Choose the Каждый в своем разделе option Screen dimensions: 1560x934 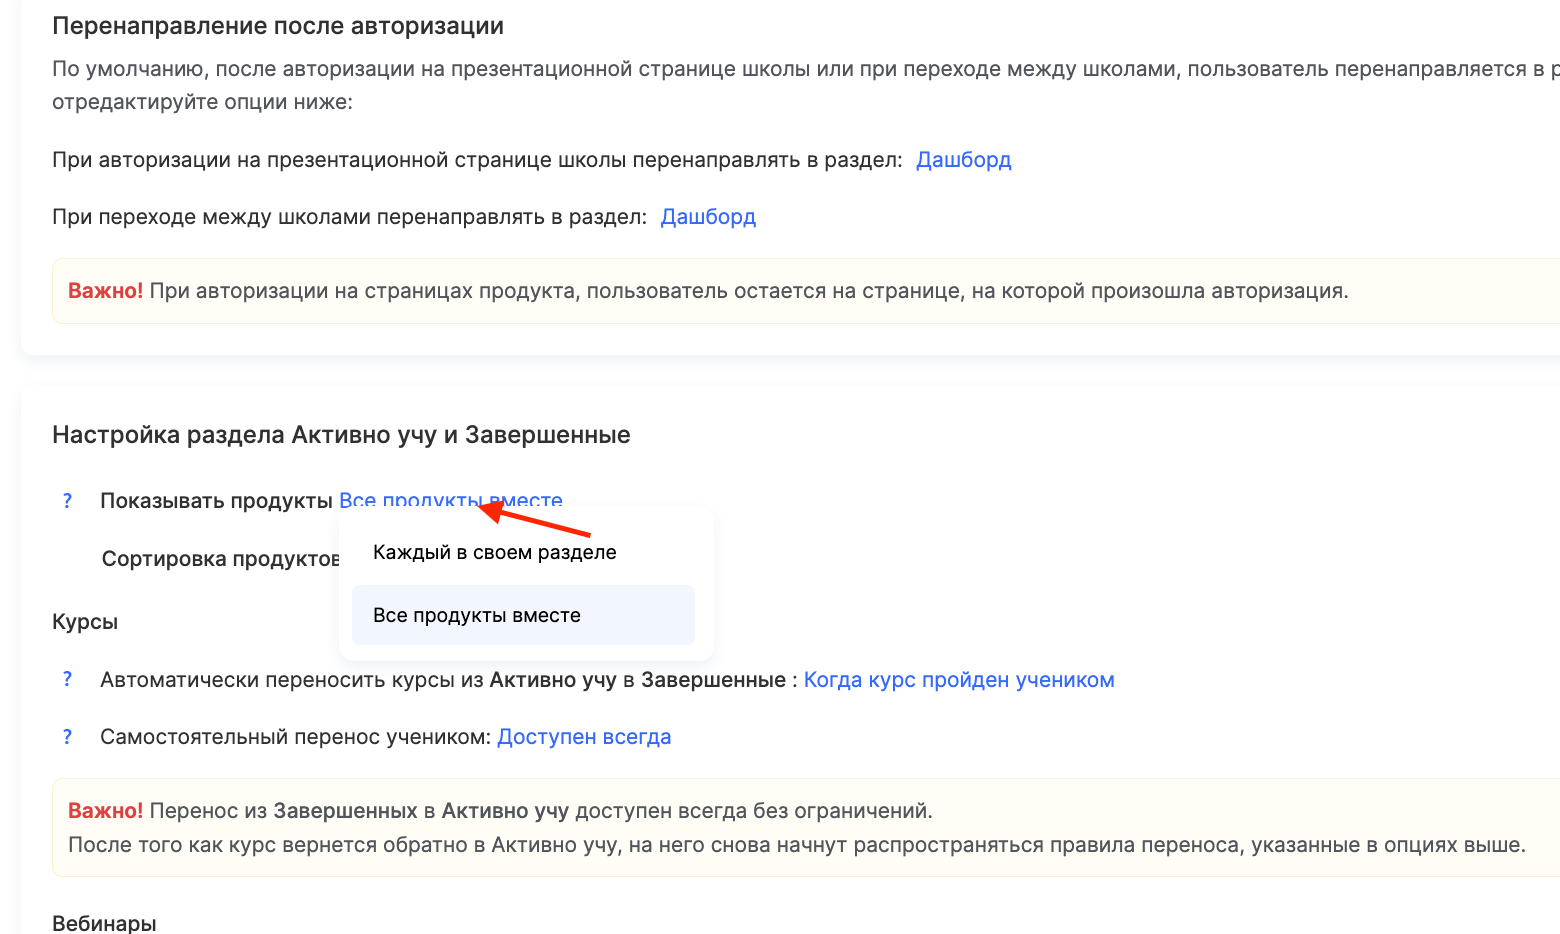click(x=494, y=553)
